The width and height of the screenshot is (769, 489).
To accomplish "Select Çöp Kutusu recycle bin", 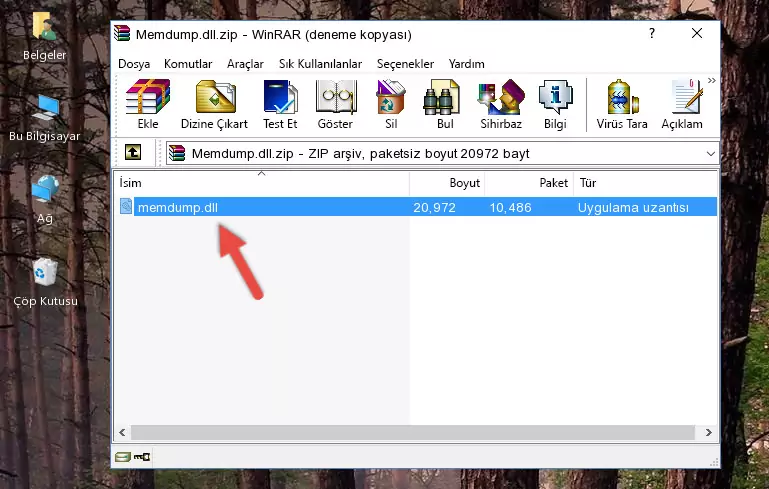I will (x=45, y=283).
